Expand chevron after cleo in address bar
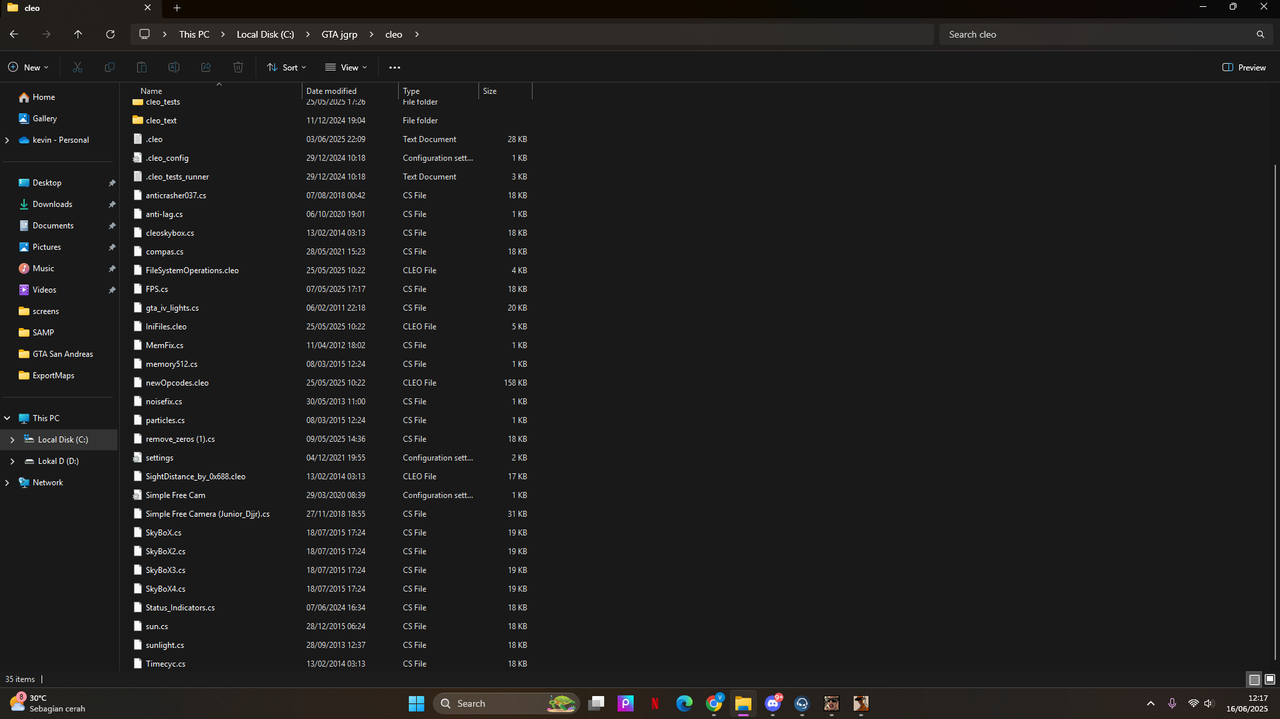 pyautogui.click(x=416, y=34)
